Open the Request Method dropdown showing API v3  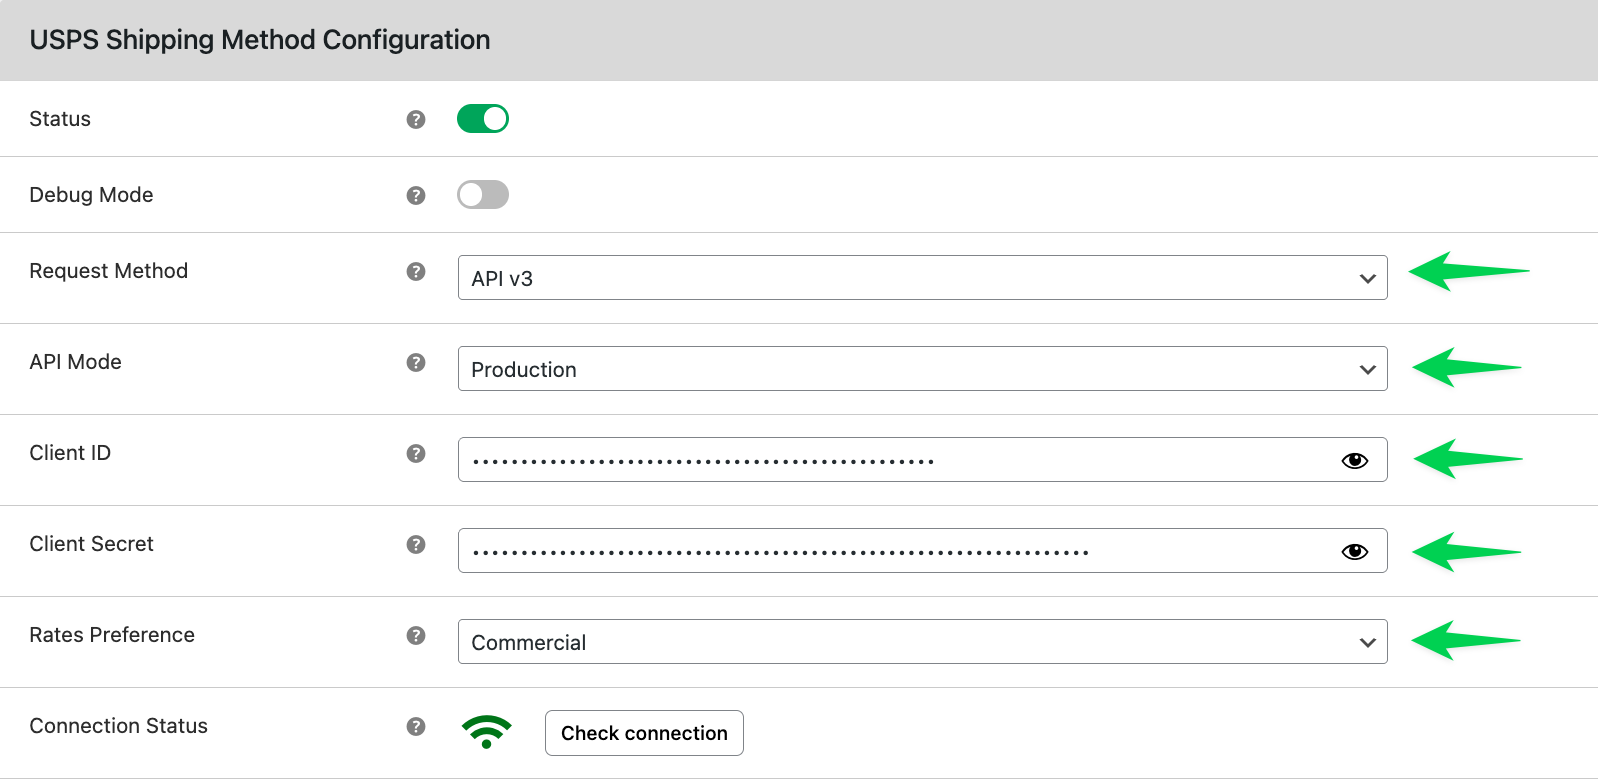[922, 277]
